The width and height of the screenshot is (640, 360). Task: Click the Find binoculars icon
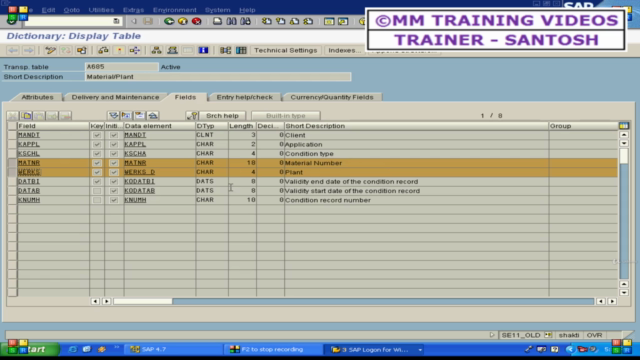231,21
